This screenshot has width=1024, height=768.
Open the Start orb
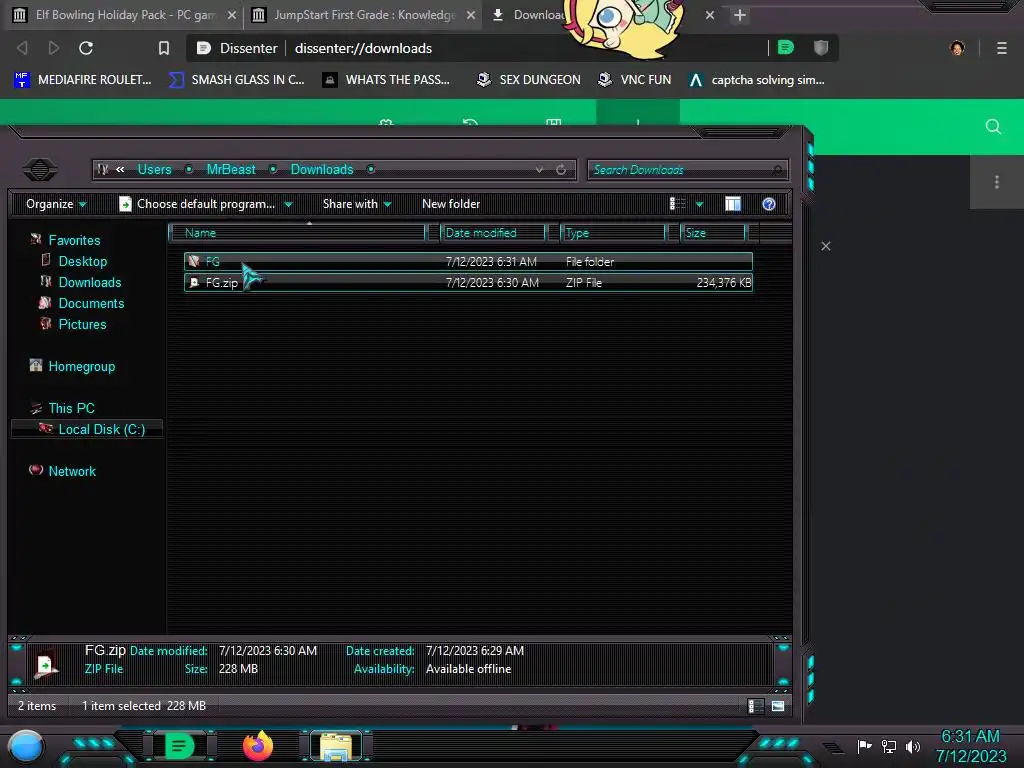26,747
